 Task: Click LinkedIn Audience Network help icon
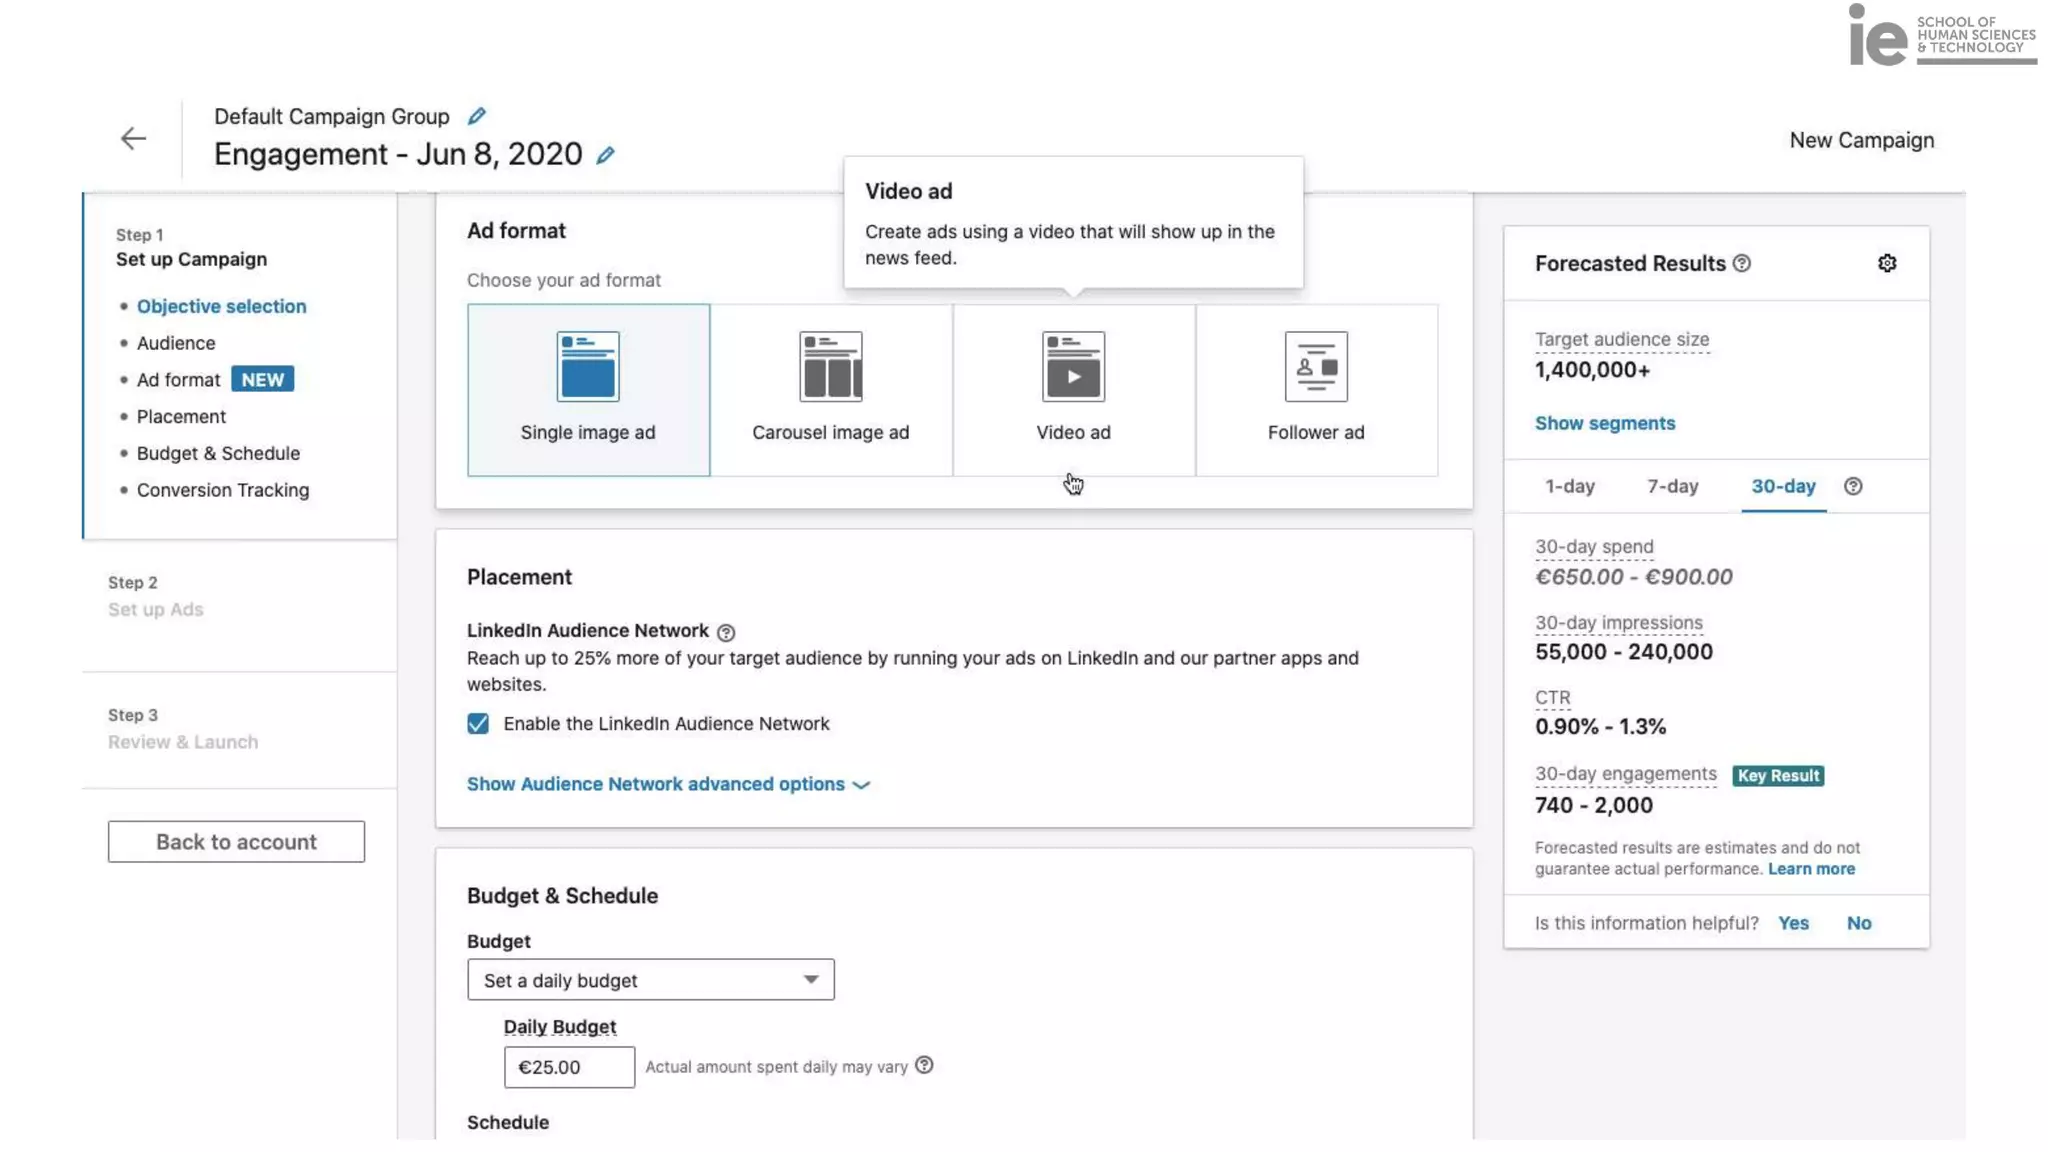[x=726, y=632]
